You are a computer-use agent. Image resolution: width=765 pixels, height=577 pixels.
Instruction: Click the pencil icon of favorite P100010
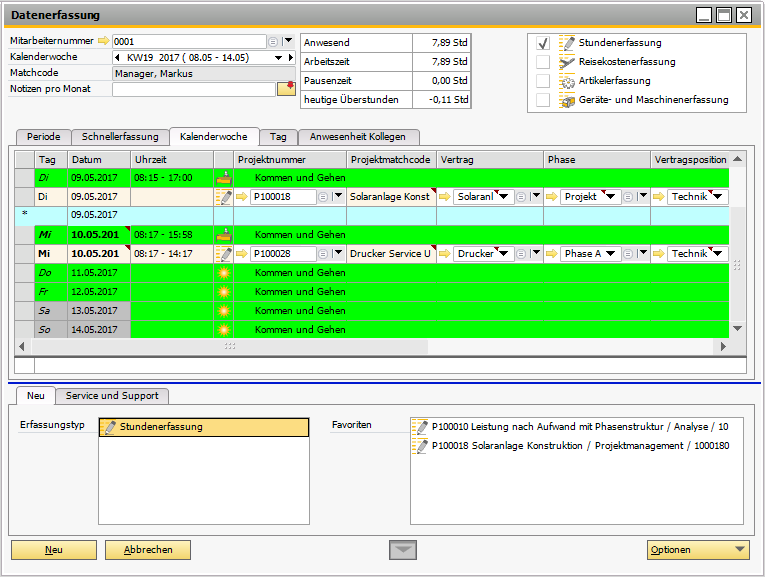[421, 427]
